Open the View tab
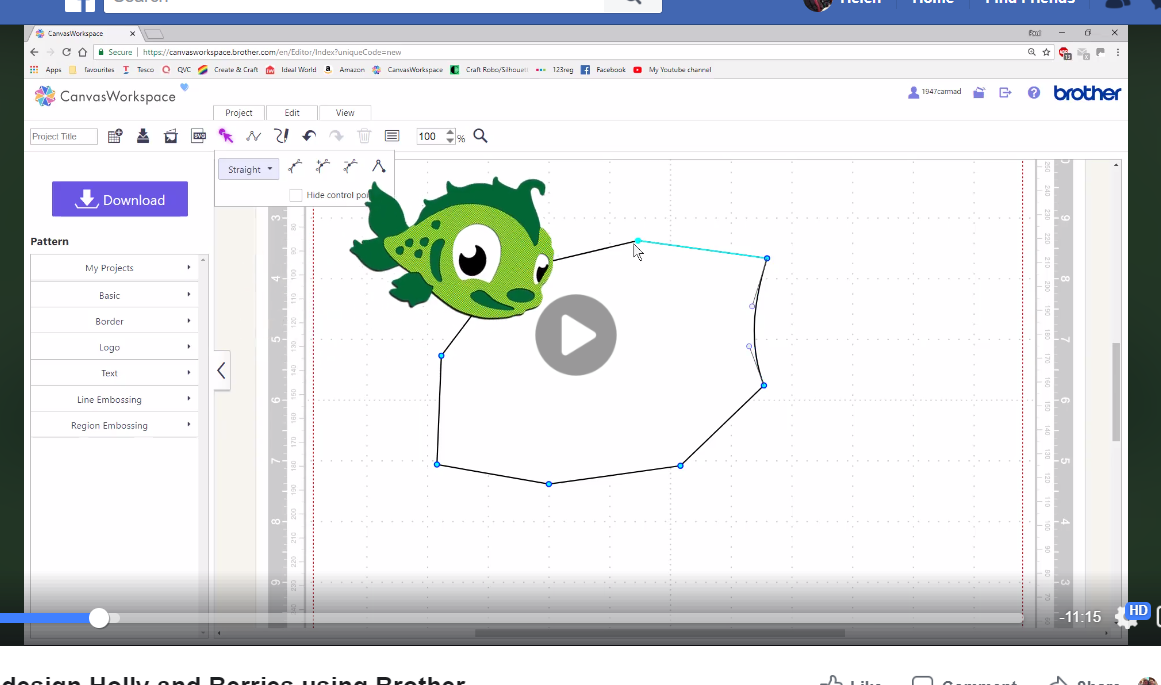This screenshot has height=685, width=1161. click(345, 113)
